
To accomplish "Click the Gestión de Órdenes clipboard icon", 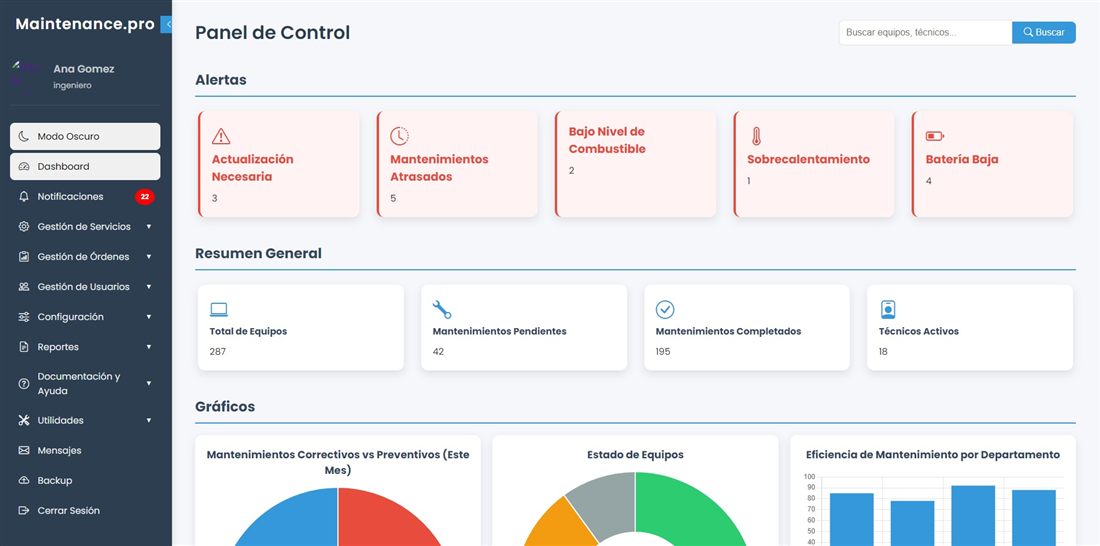I will [24, 257].
